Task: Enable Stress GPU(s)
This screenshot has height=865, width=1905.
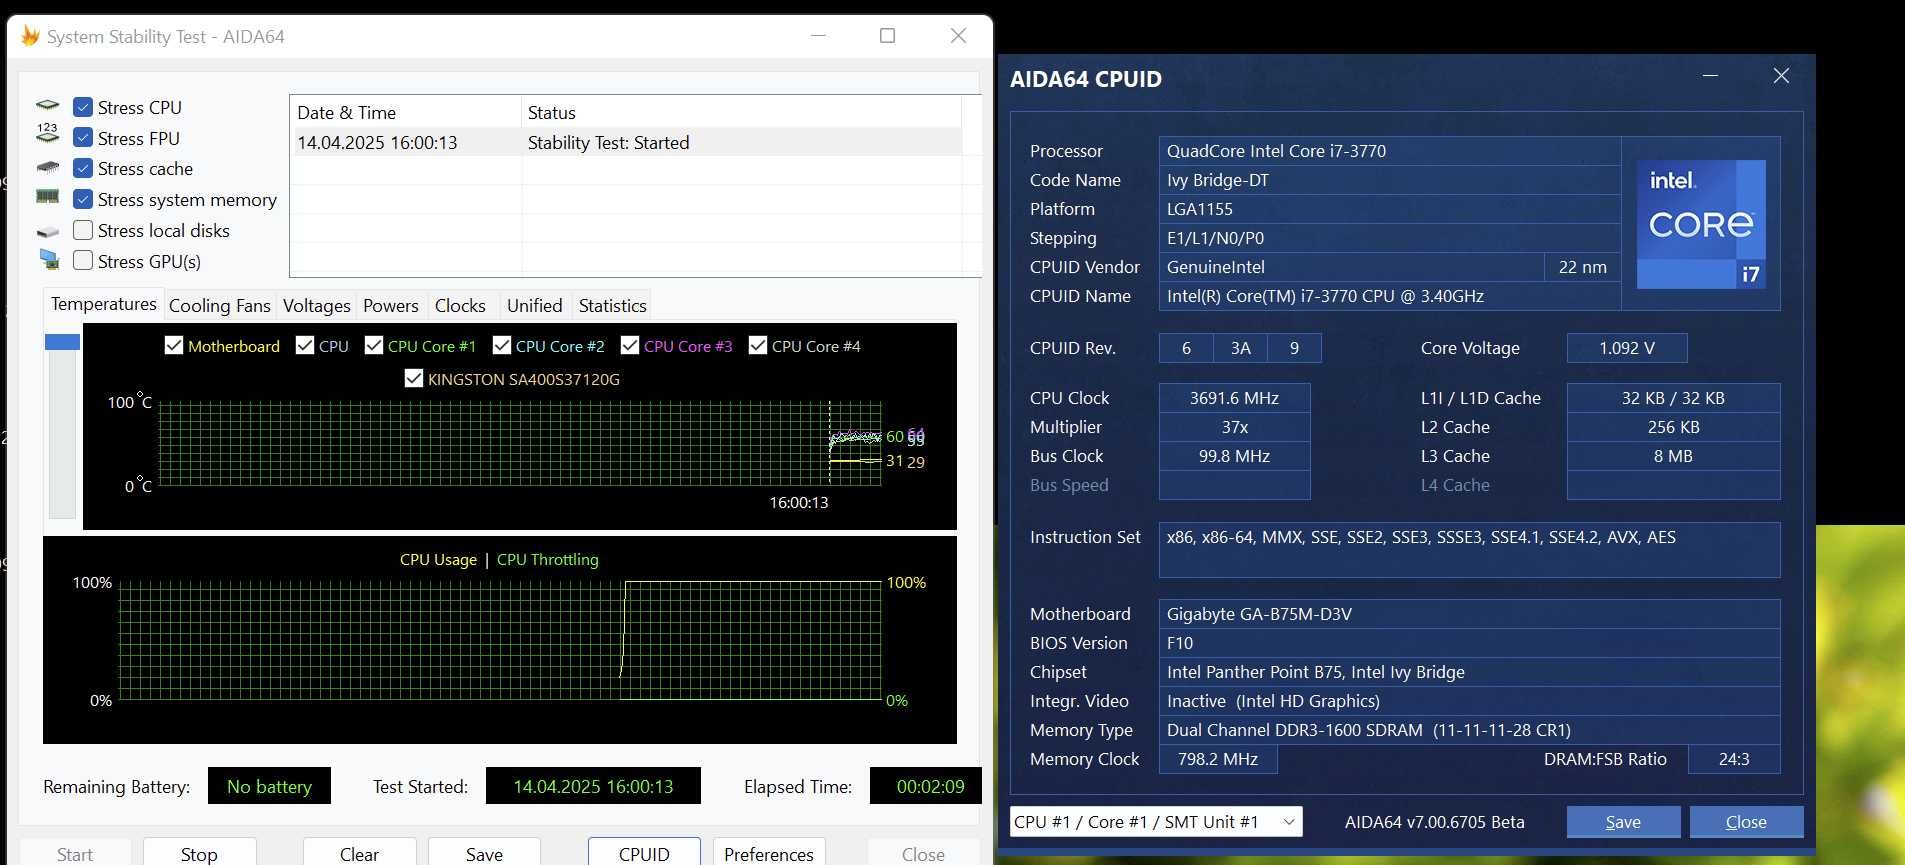Action: coord(83,260)
